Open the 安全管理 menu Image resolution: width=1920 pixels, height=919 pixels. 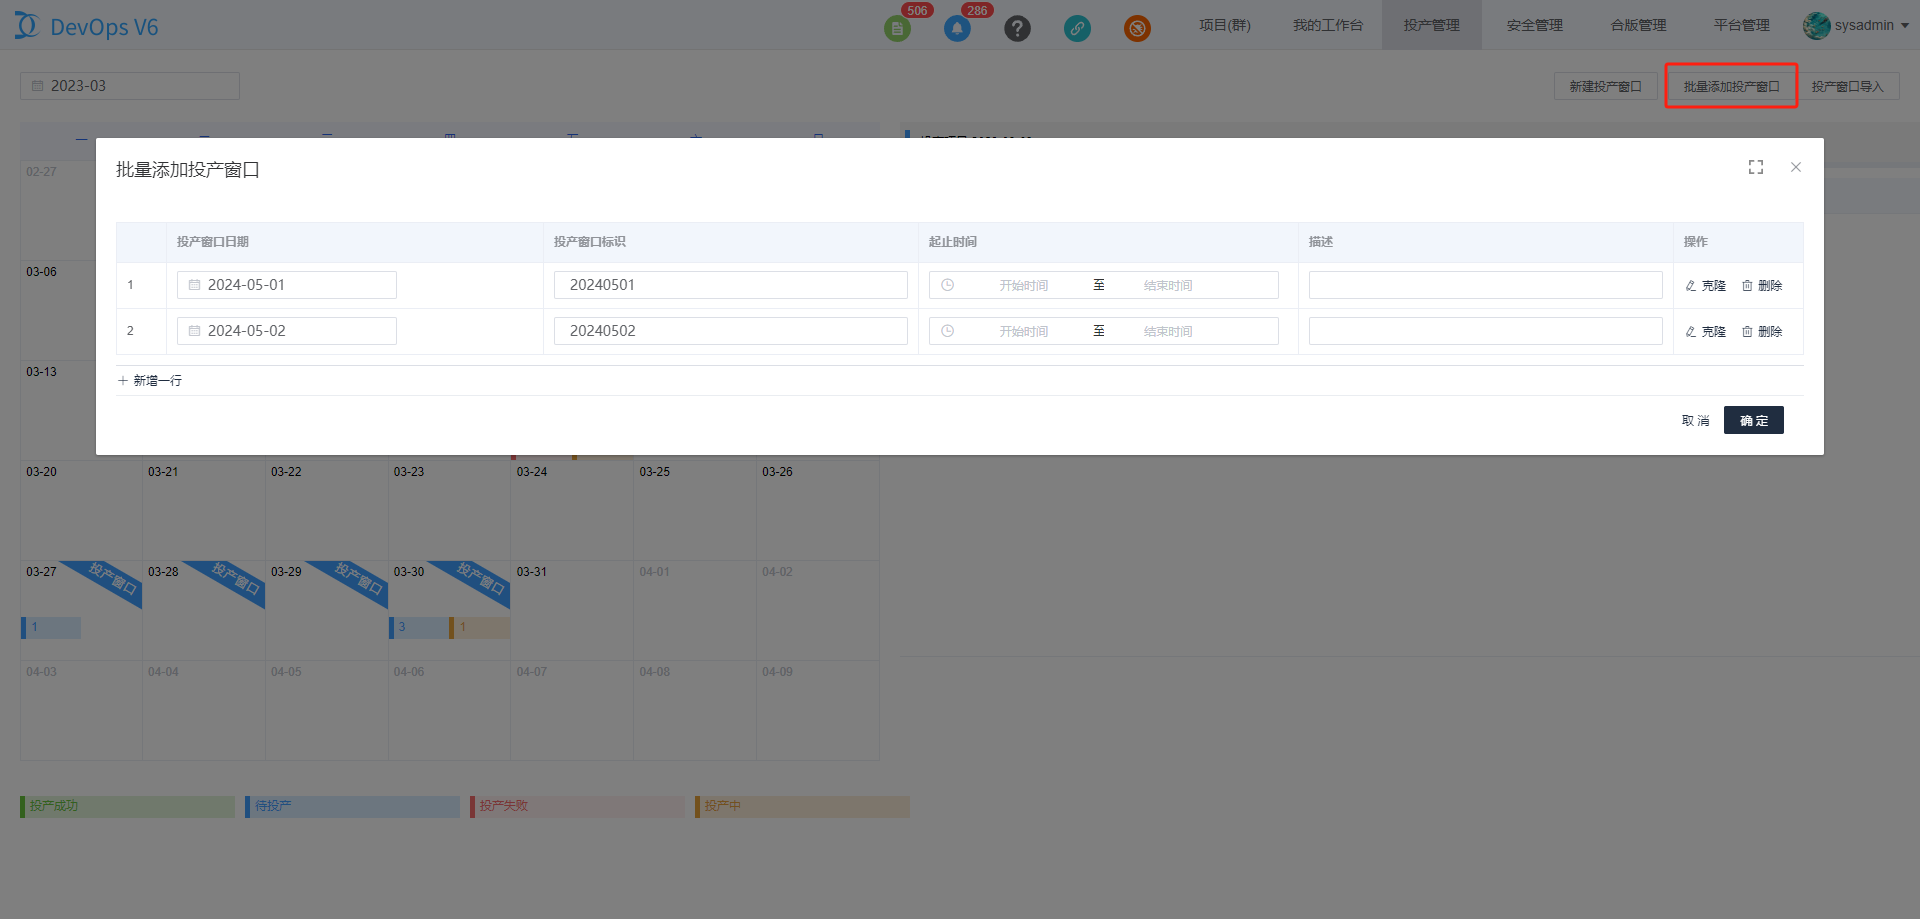1534,25
